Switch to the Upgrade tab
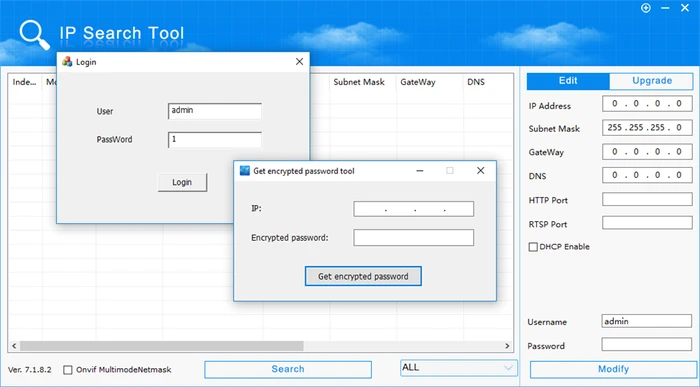 coord(651,81)
